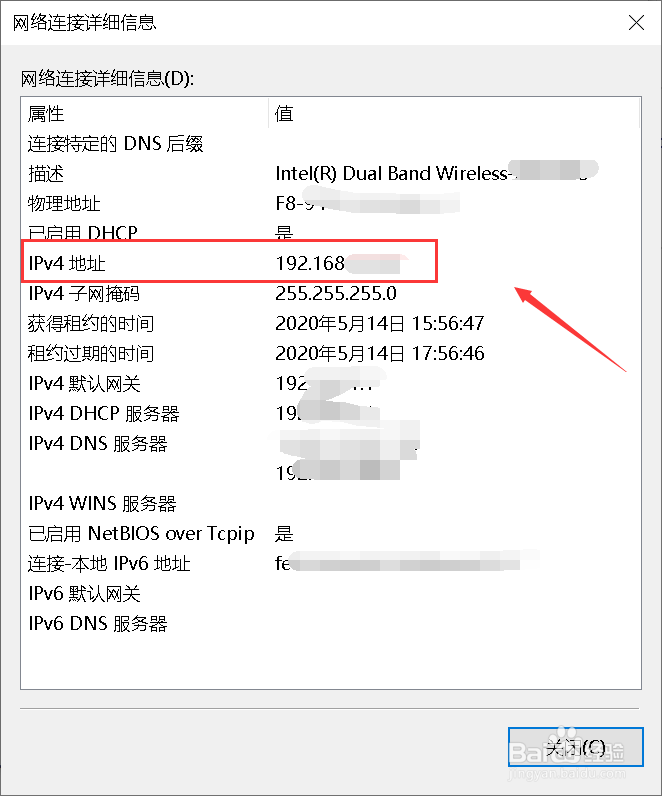Close the network details dialog with X
Viewport: 662px width, 796px height.
[636, 23]
